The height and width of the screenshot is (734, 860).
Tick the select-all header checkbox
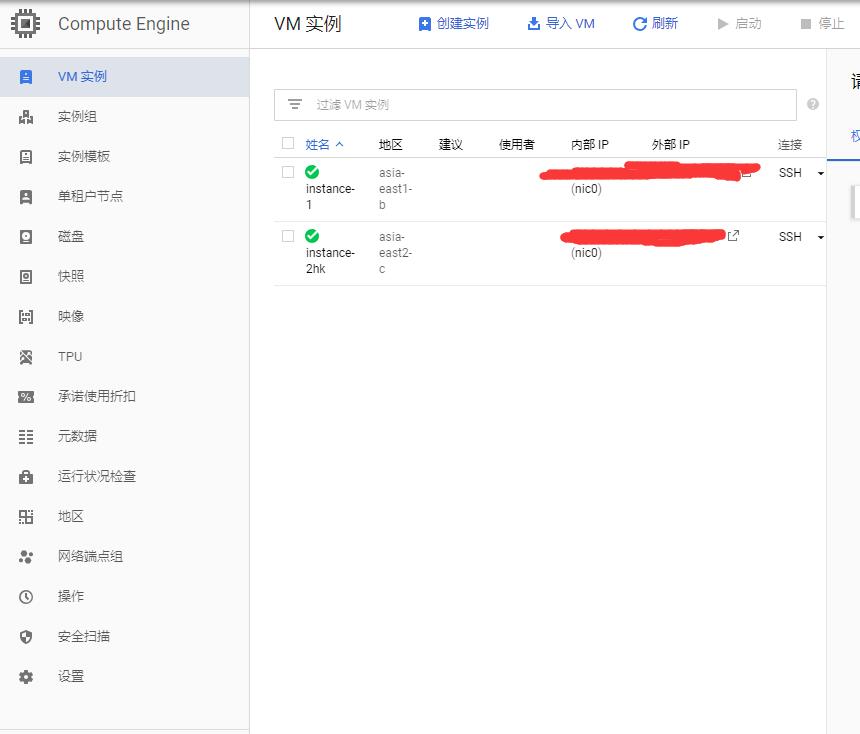pyautogui.click(x=288, y=143)
